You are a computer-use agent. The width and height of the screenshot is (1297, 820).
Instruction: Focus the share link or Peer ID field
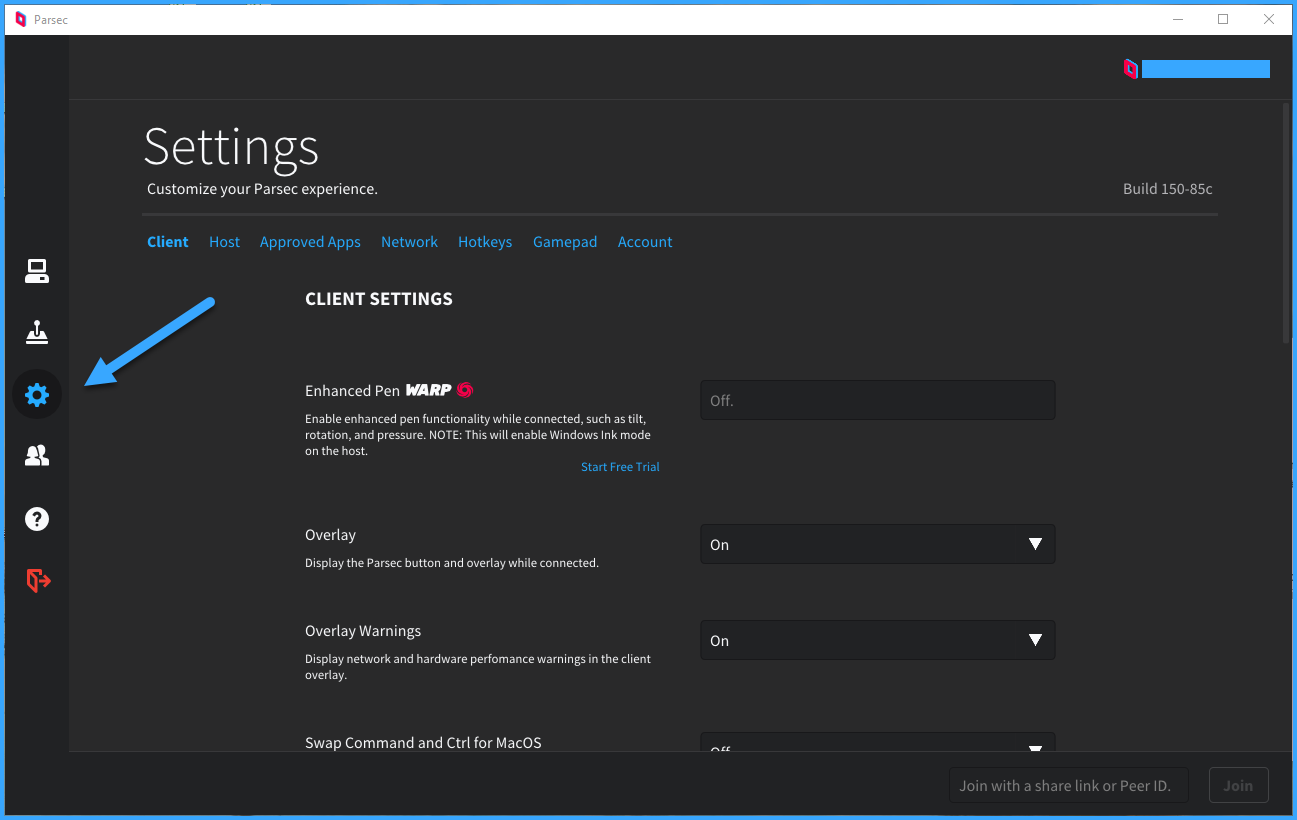click(x=1069, y=785)
